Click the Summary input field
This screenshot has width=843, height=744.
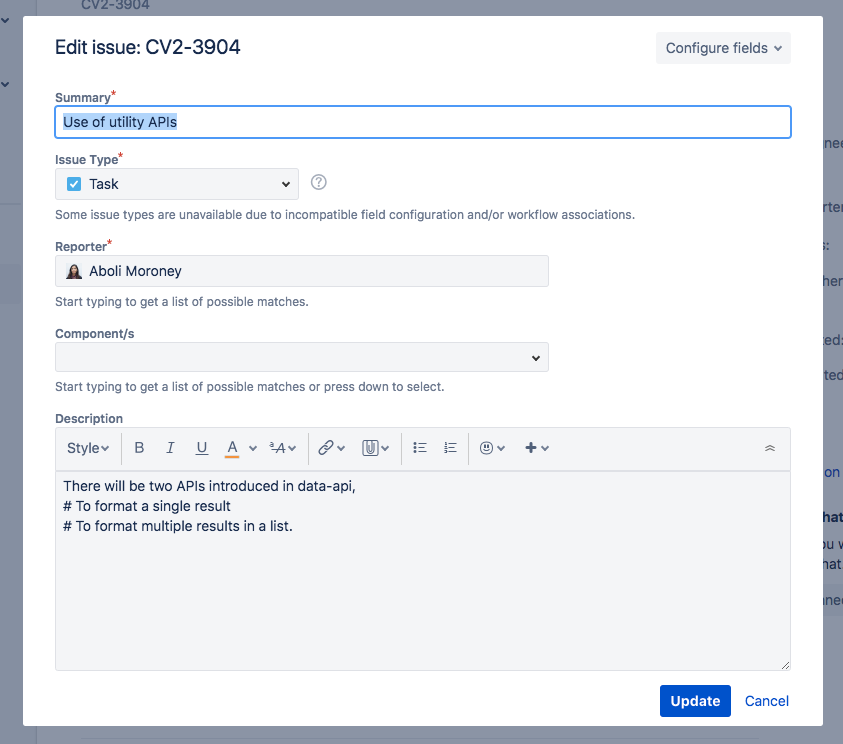click(423, 122)
